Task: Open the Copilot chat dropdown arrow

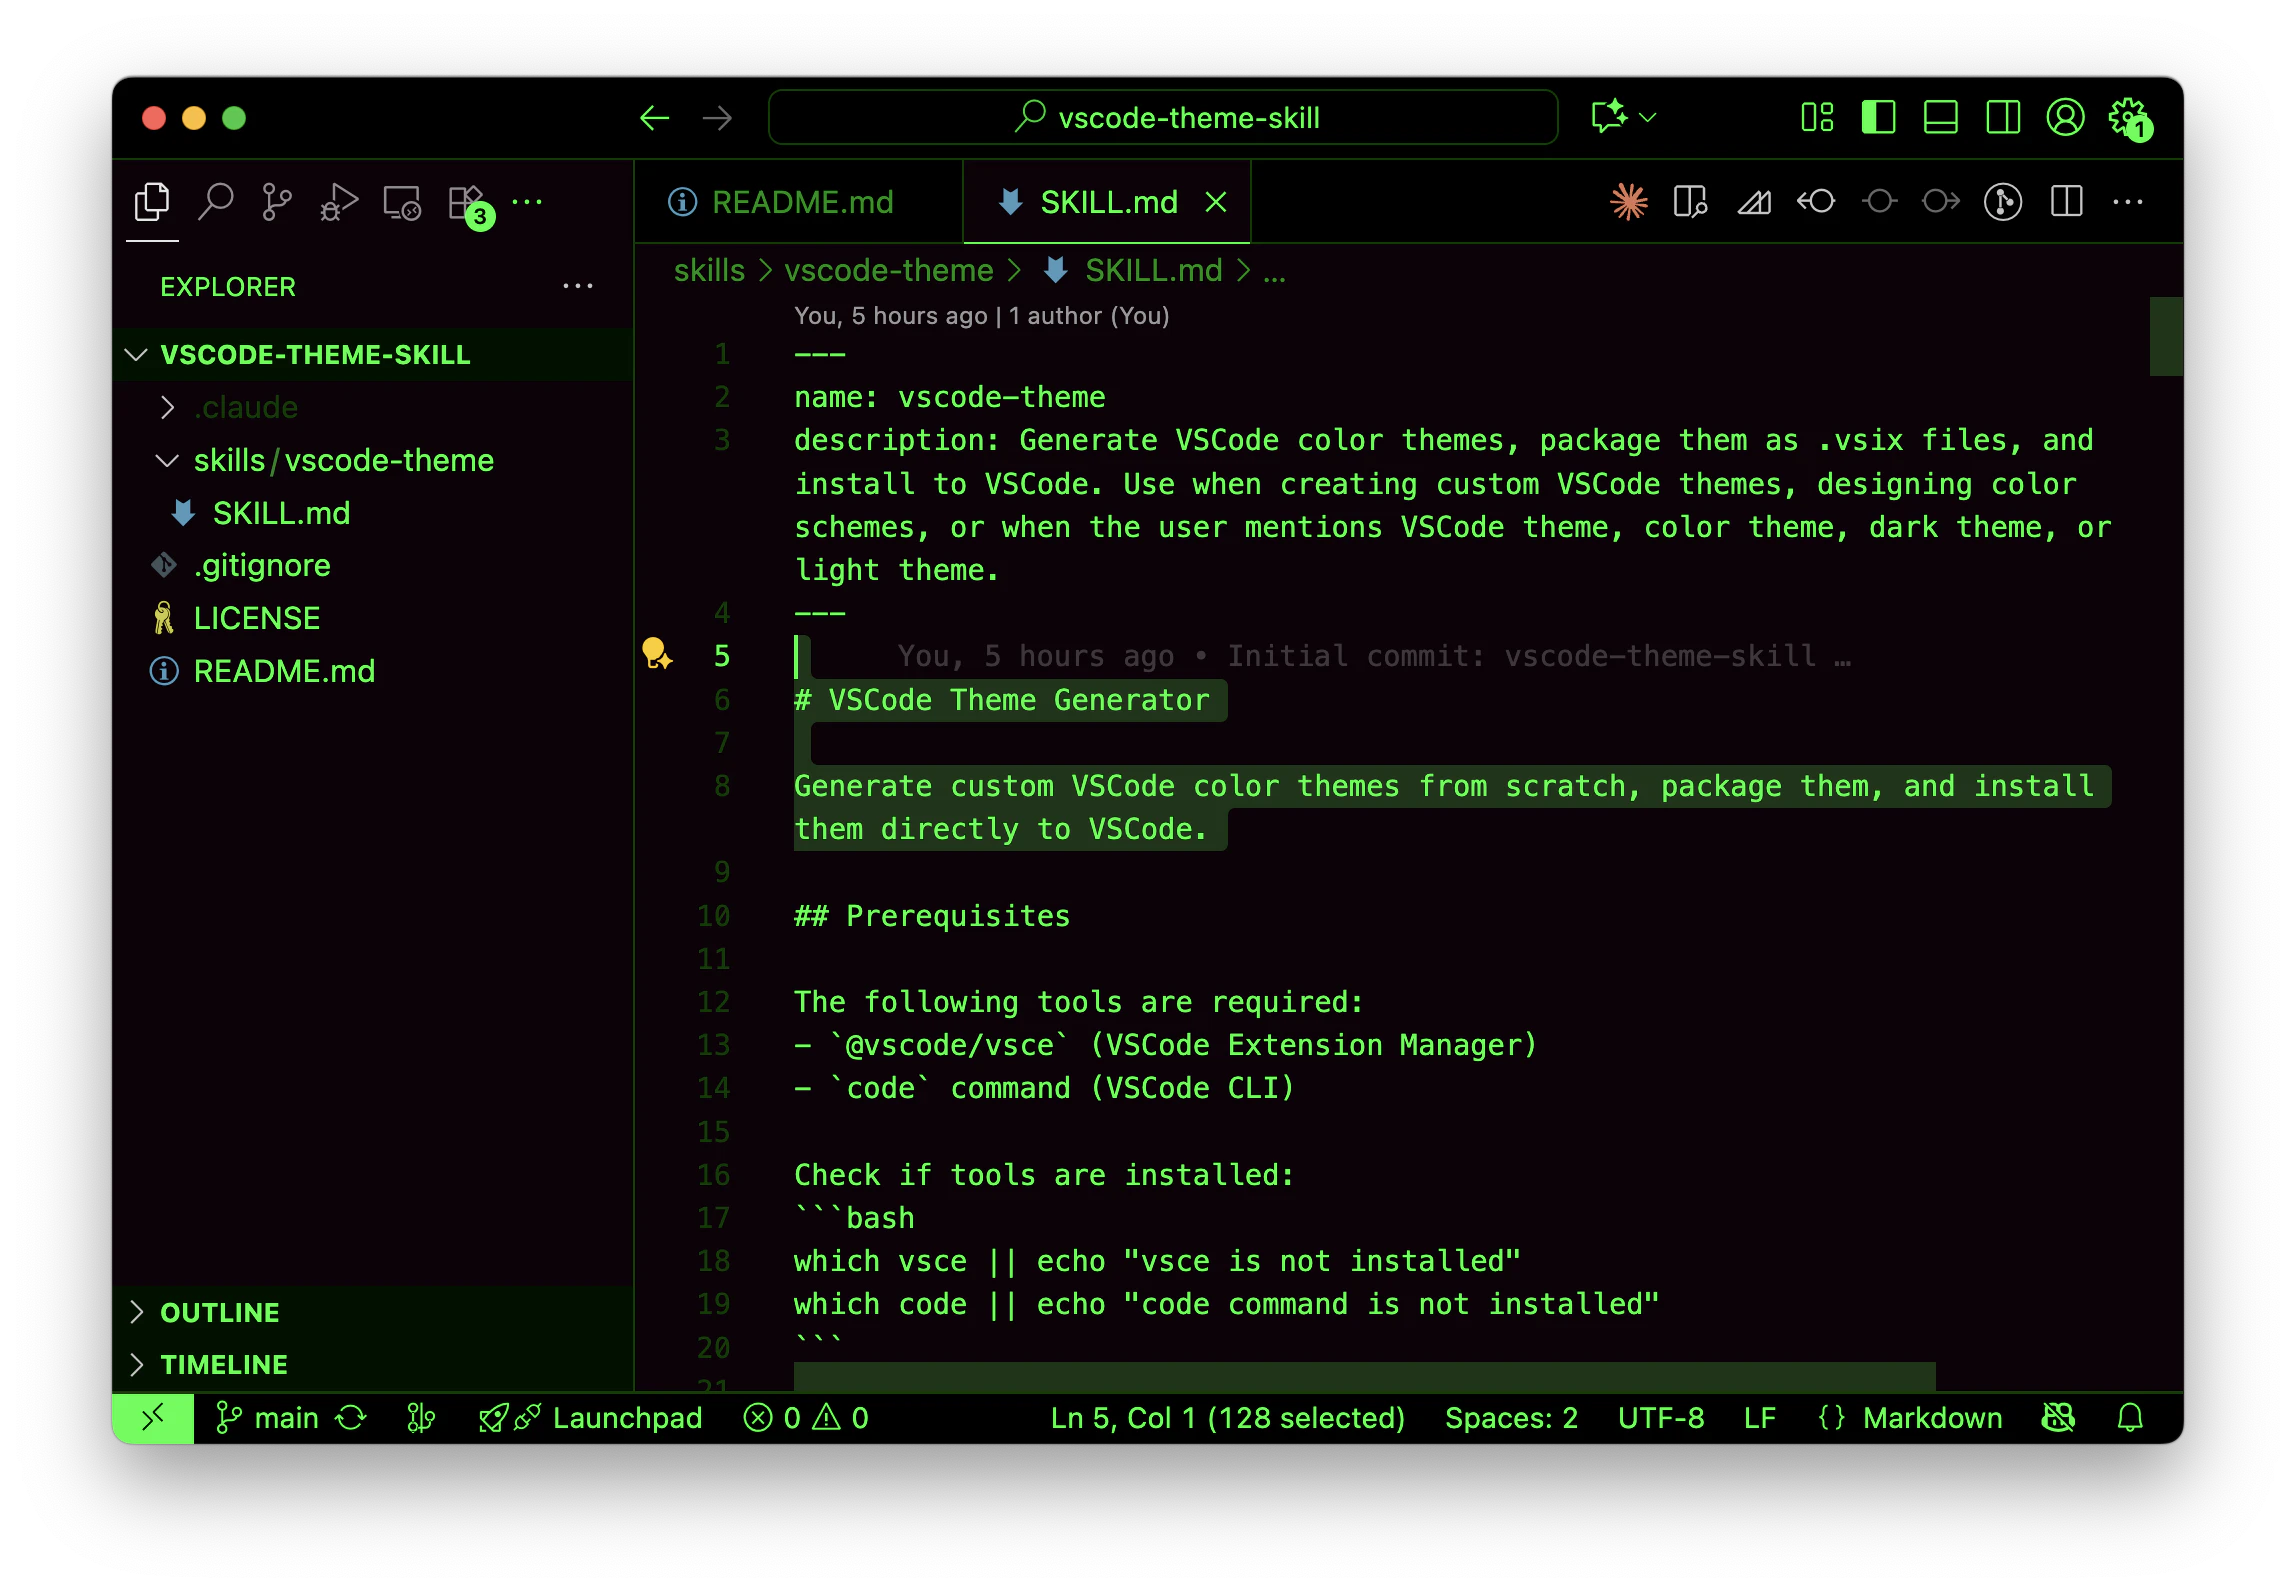Action: (1648, 118)
